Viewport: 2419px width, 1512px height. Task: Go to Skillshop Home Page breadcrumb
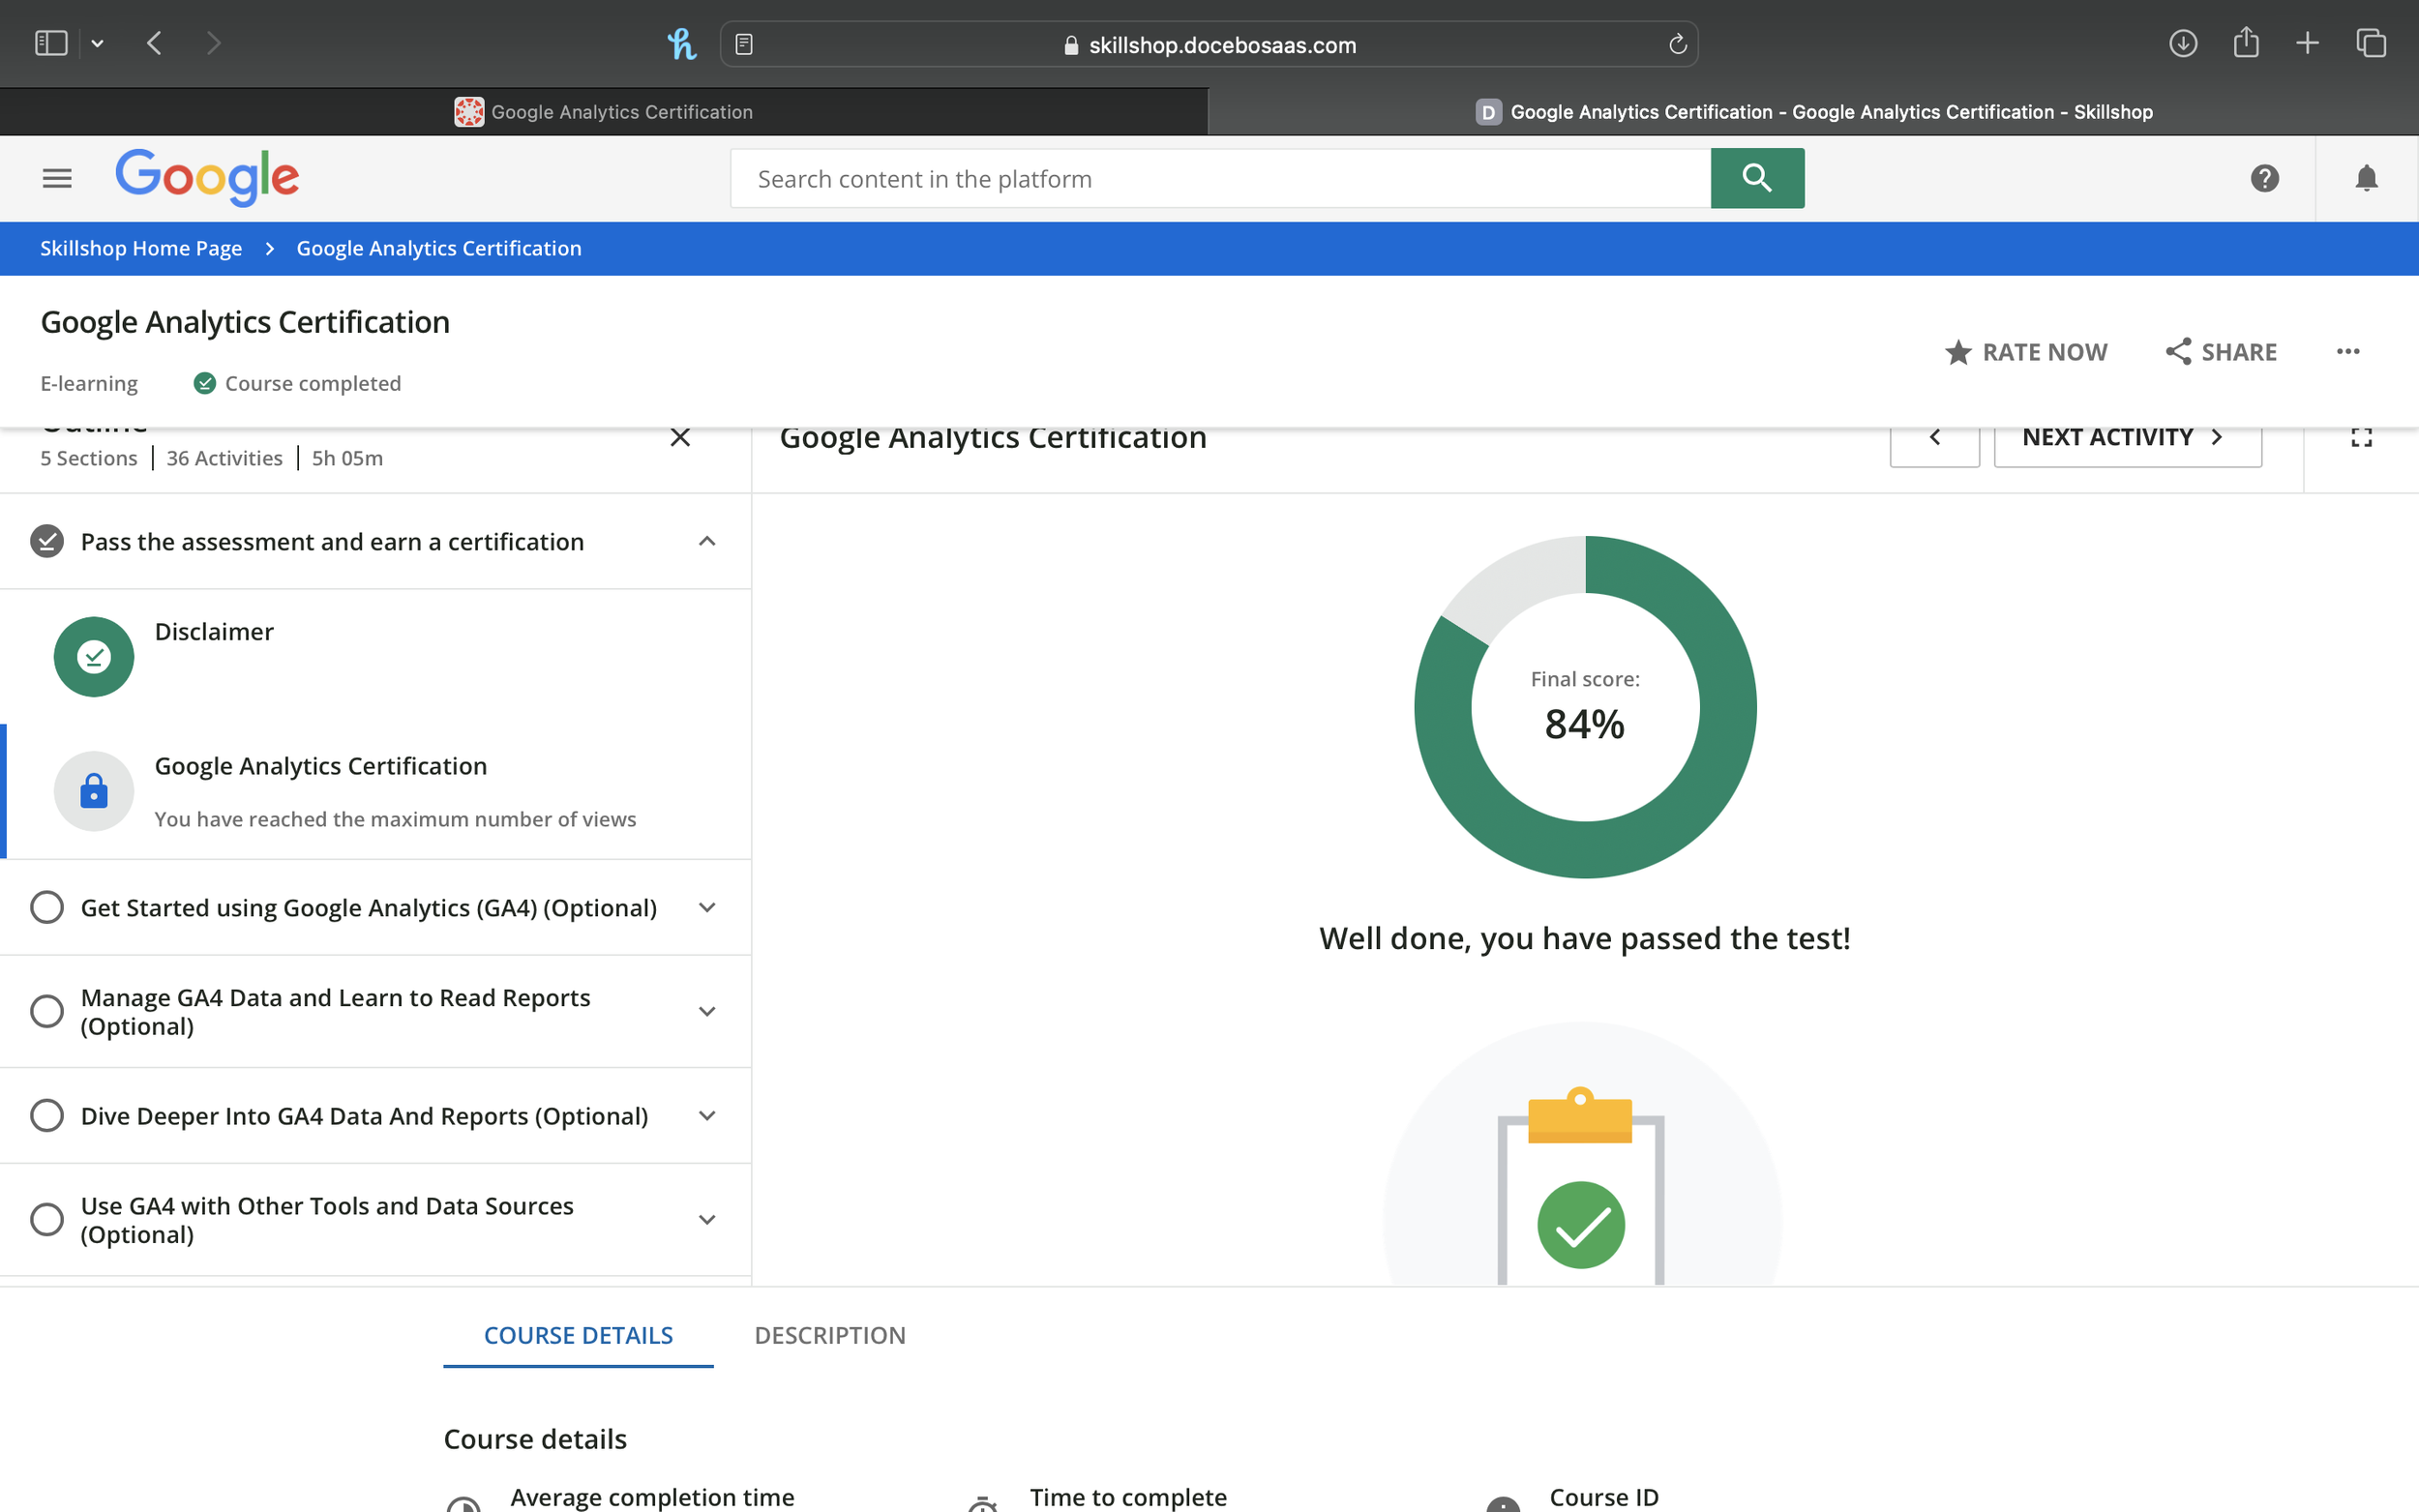(141, 248)
